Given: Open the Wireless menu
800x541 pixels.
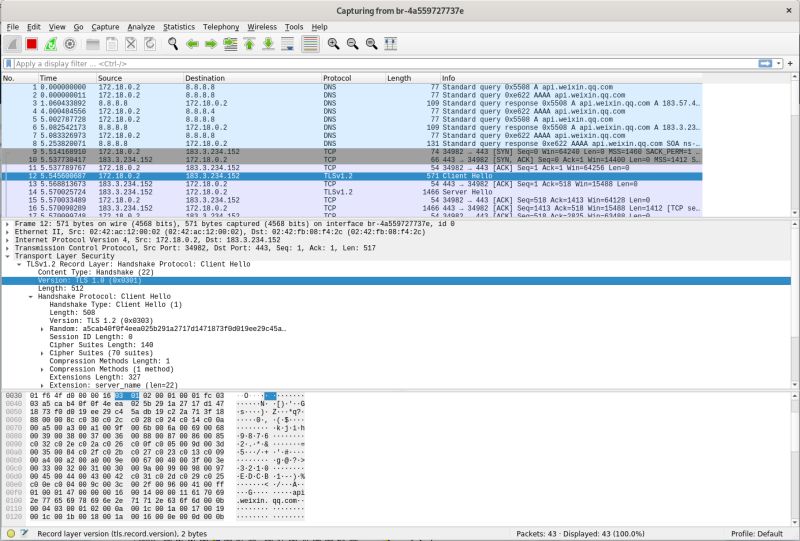Looking at the screenshot, I should [262, 27].
